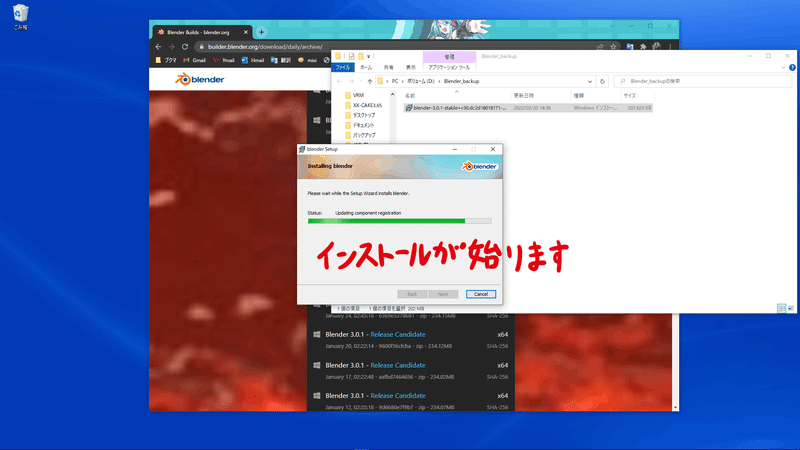Open Explorer help question-mark icon
Image resolution: width=800 pixels, height=450 pixels.
coord(792,67)
